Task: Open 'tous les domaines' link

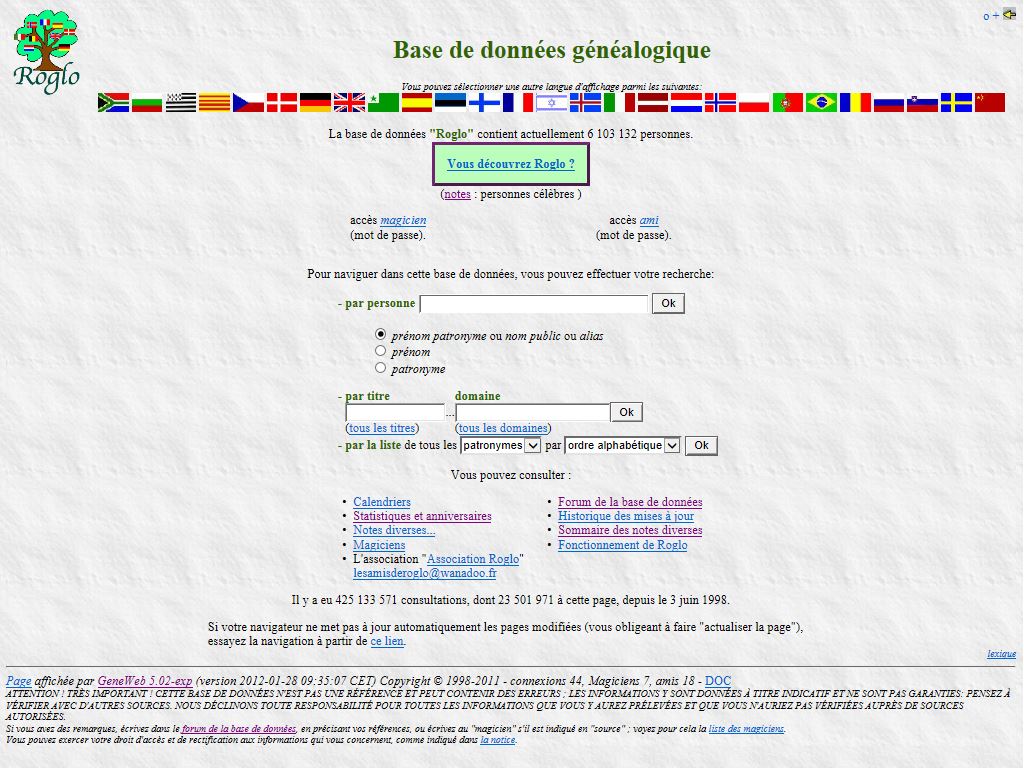Action: point(503,428)
